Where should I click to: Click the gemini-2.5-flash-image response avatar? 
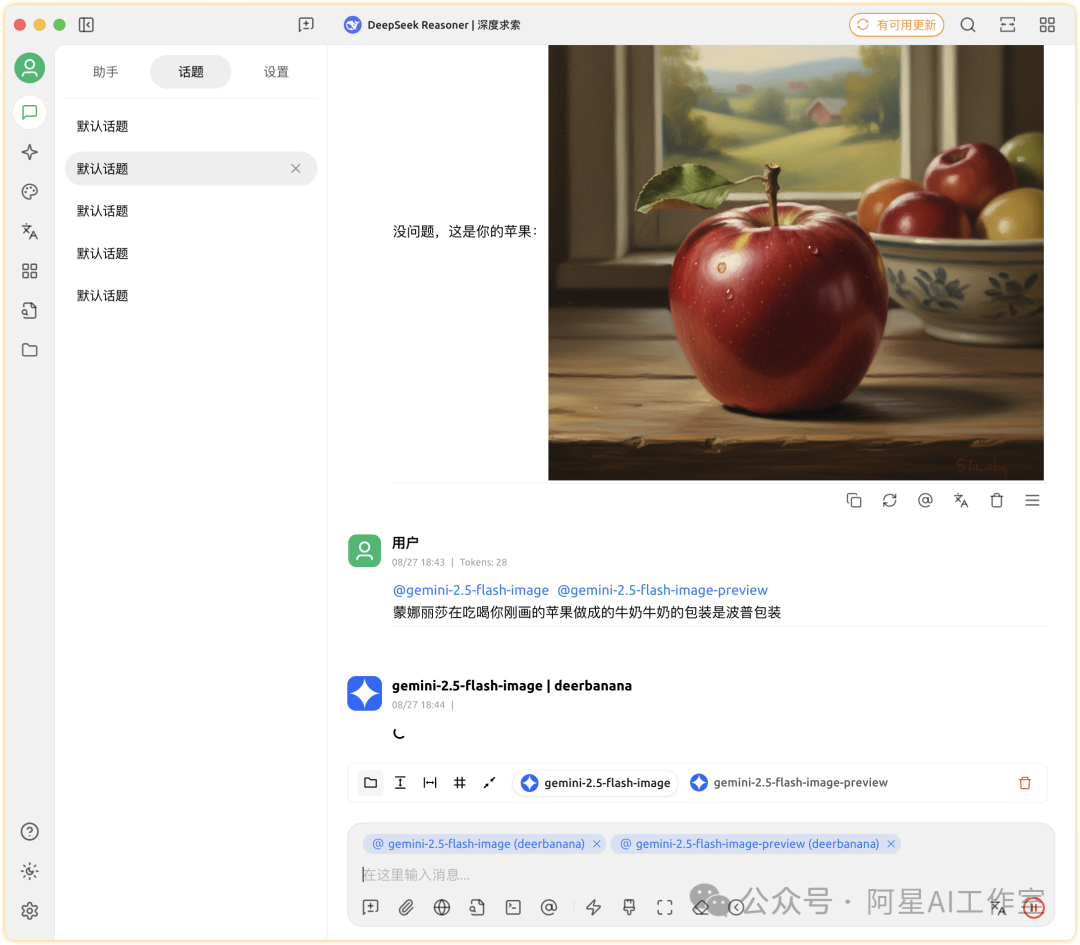(x=364, y=694)
